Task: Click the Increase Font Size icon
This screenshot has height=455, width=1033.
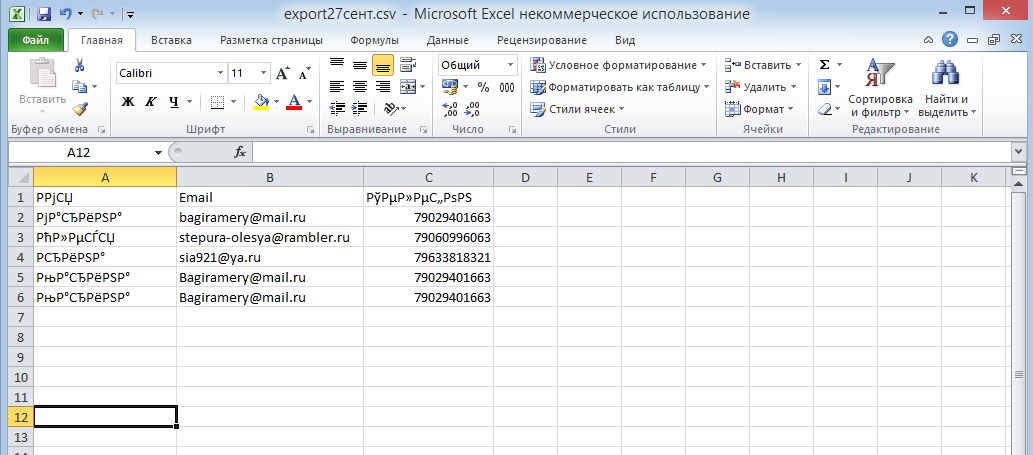Action: 282,74
